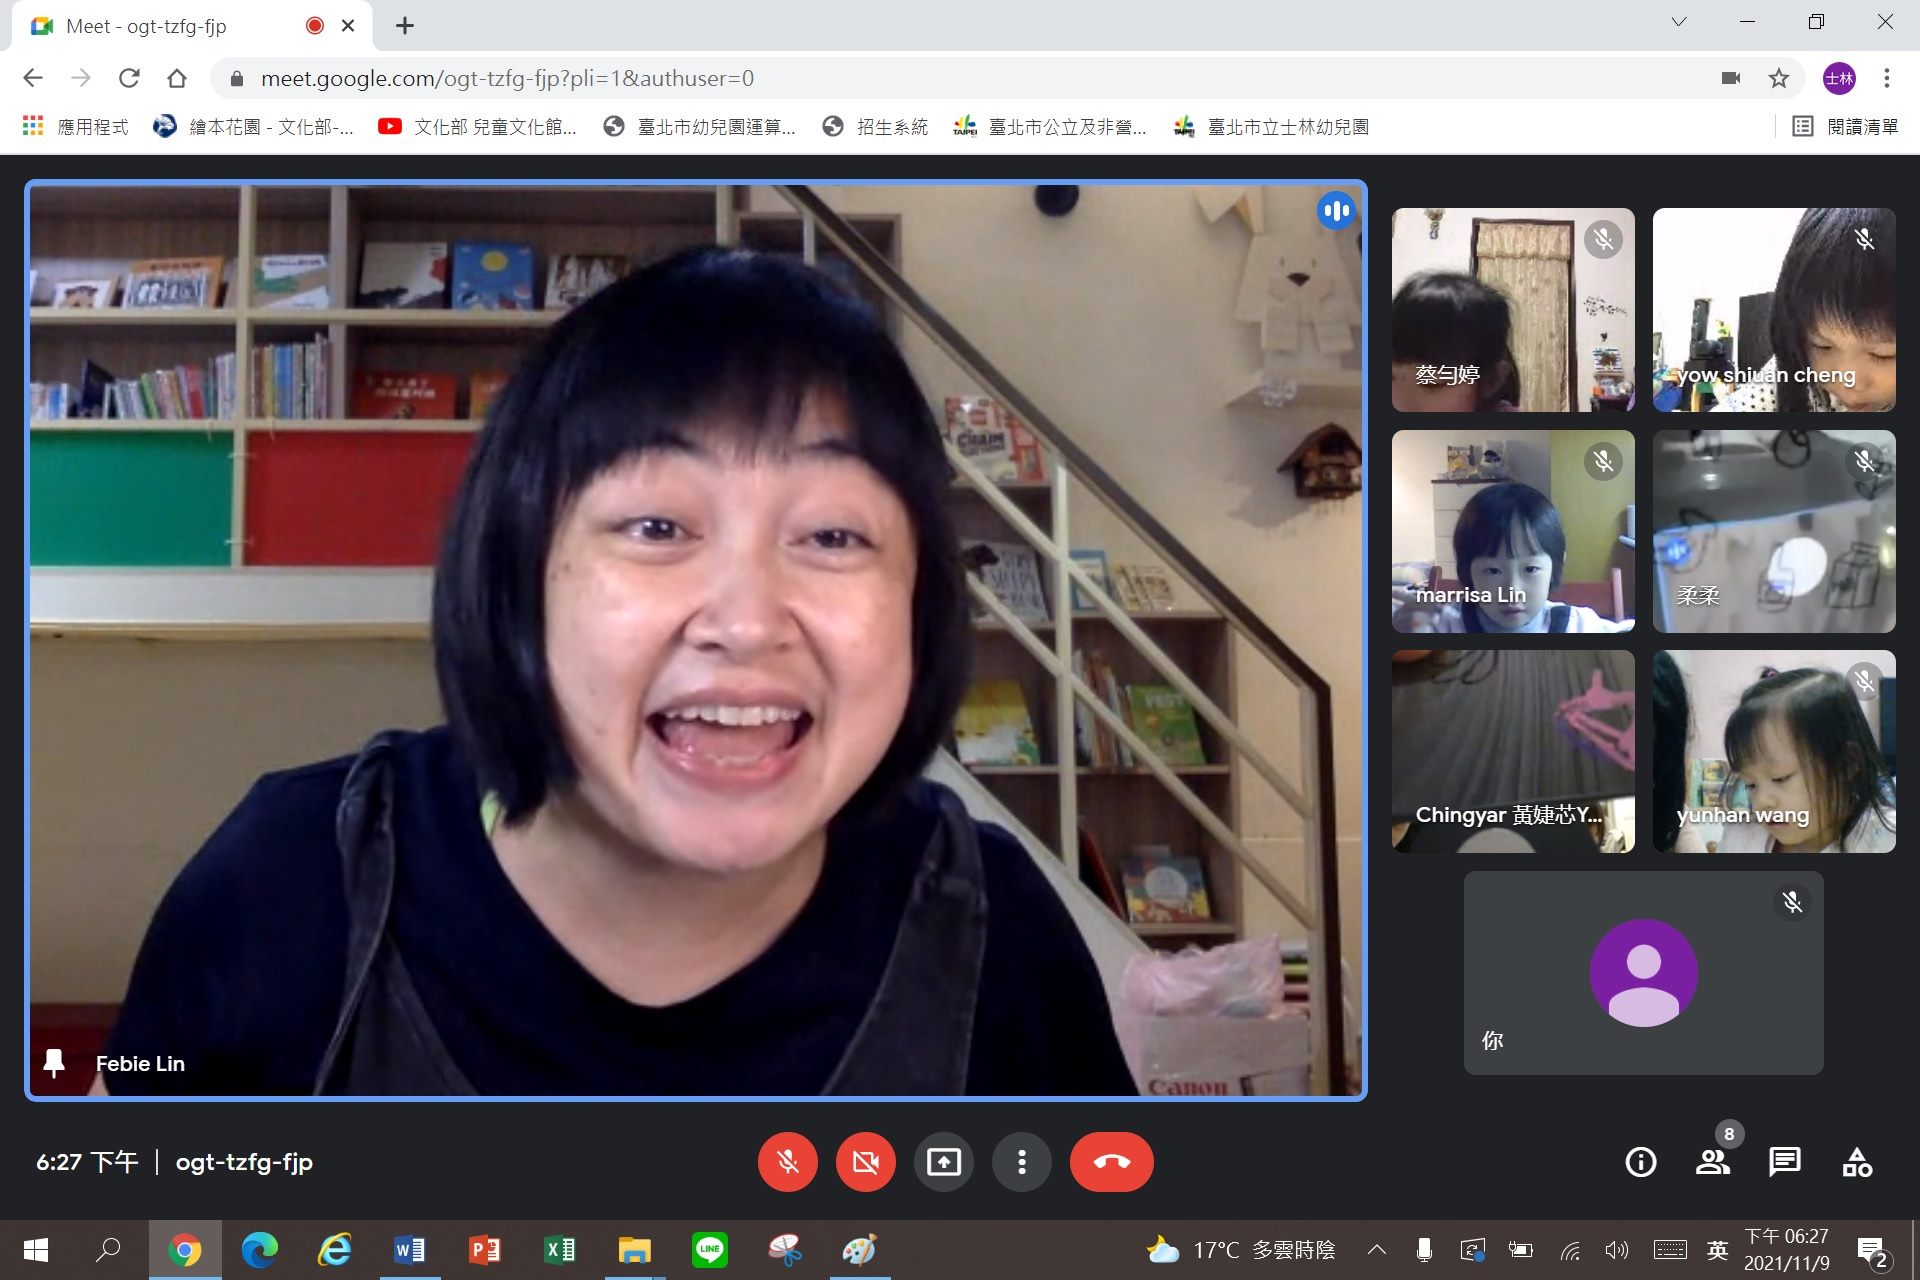Toggle the camera off button
Viewport: 1920px width, 1280px height.
click(866, 1162)
